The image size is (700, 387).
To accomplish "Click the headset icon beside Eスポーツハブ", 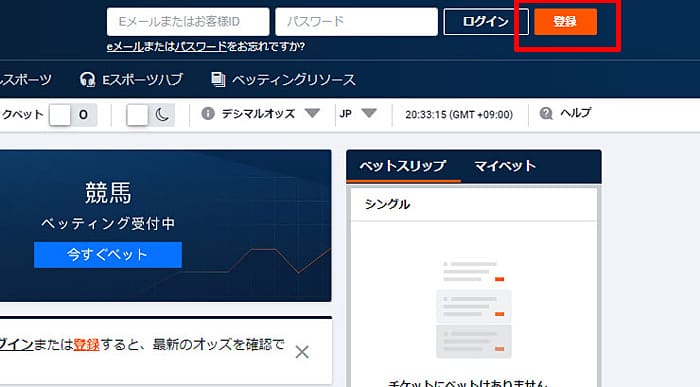I will pos(87,80).
